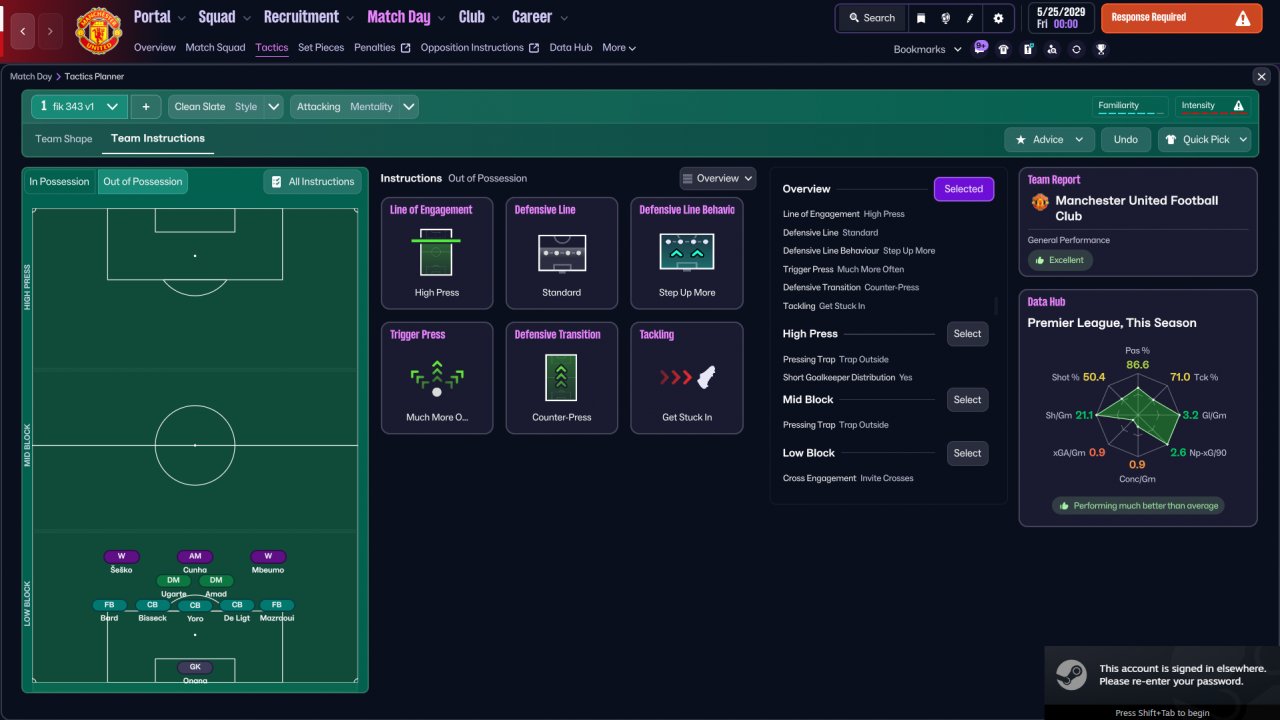Click Select next to High Press

(967, 334)
